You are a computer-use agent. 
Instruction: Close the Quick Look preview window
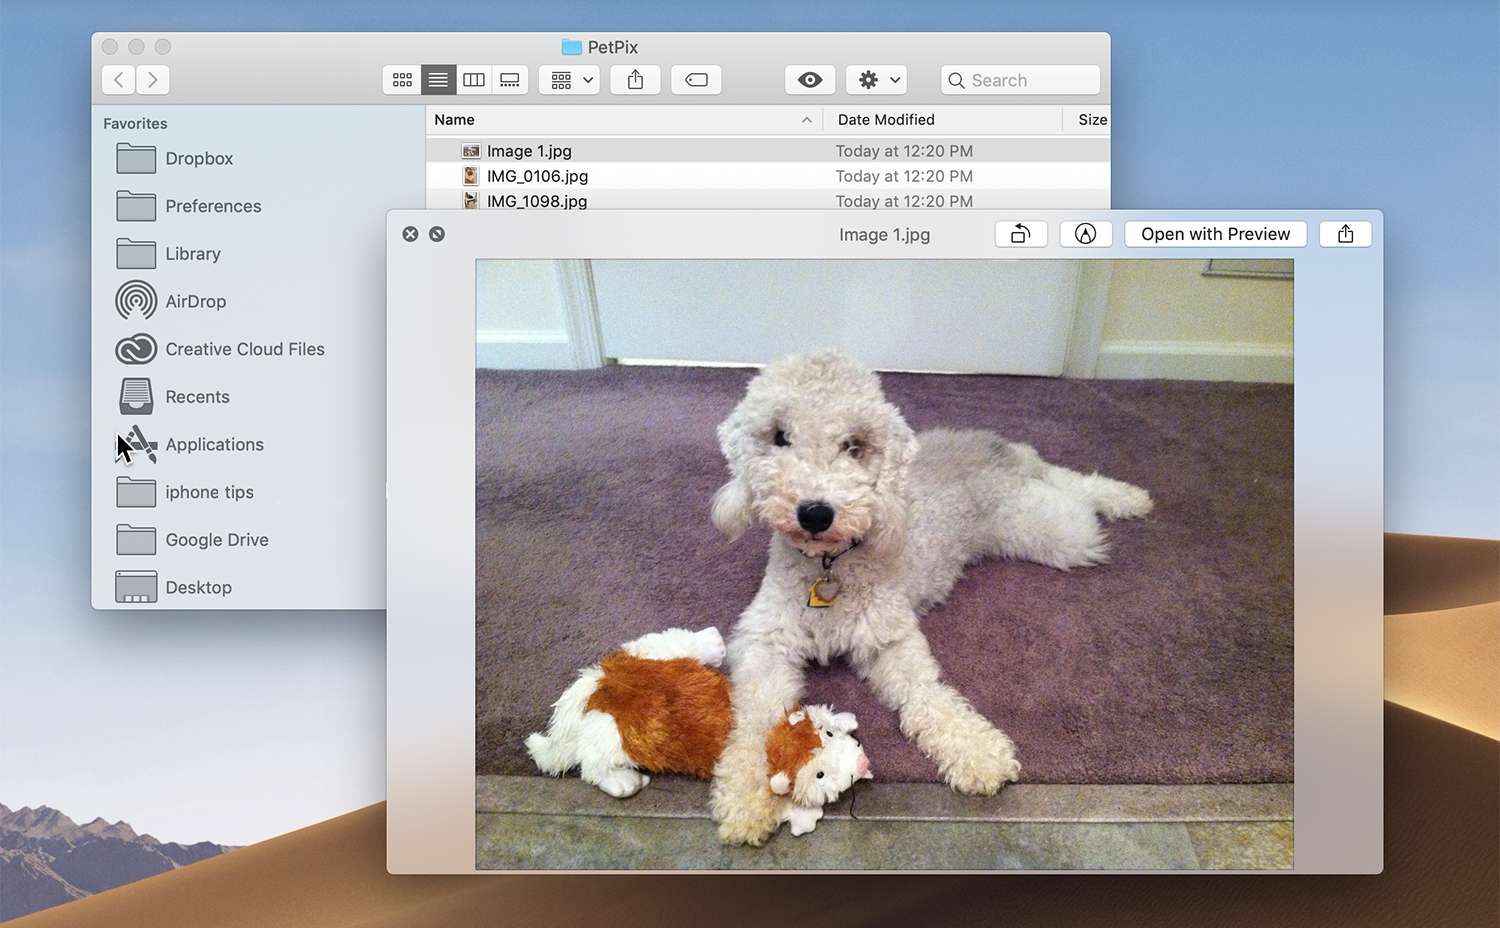[410, 234]
